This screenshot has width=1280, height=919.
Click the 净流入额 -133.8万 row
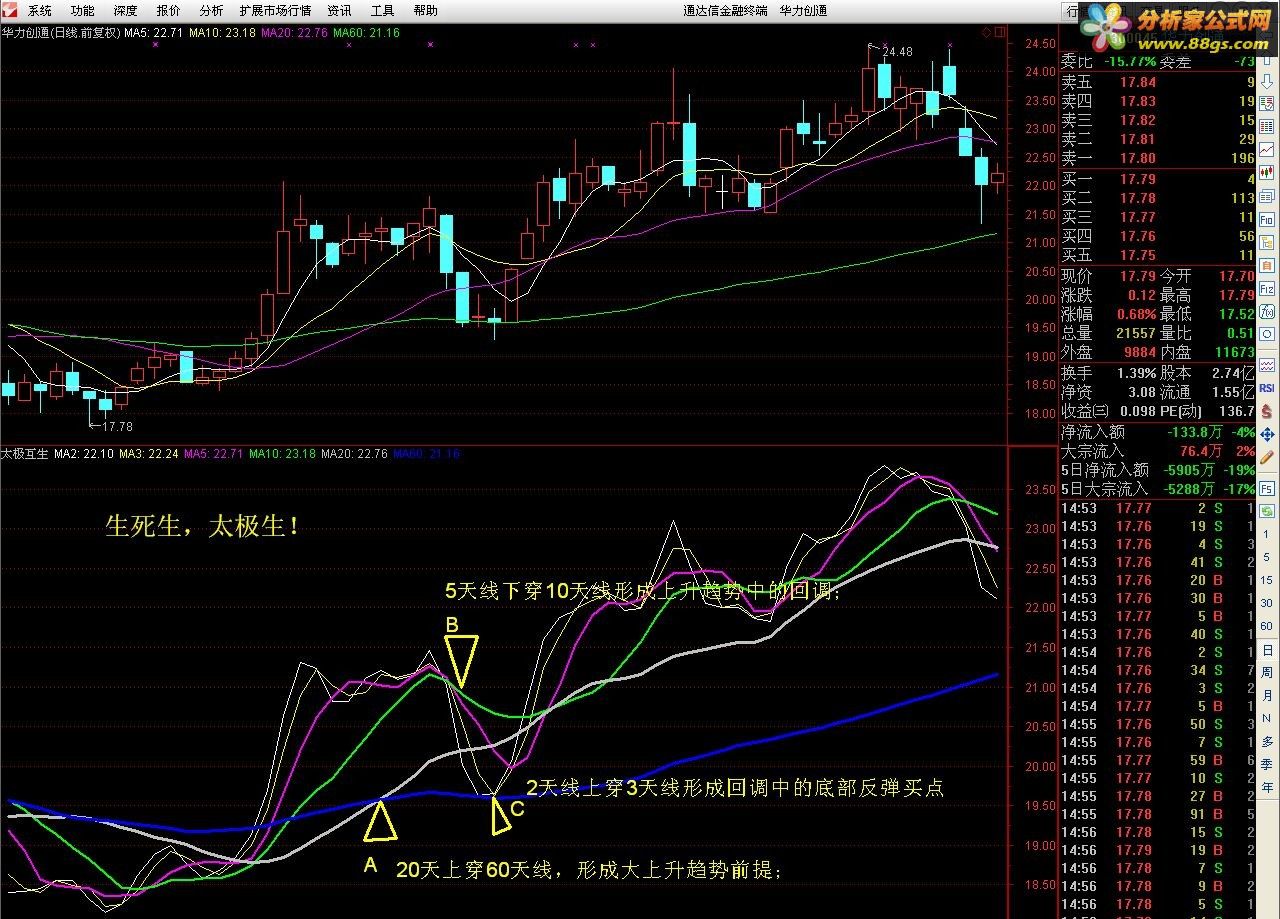pos(1157,432)
